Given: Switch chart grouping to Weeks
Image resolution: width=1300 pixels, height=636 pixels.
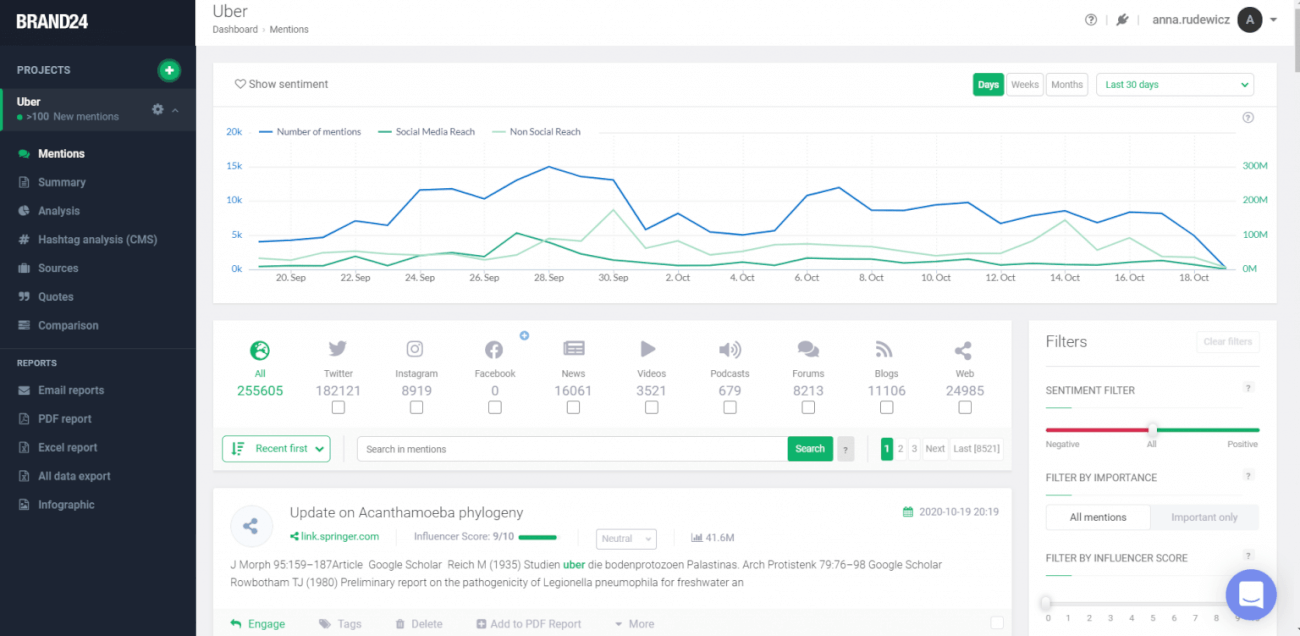Looking at the screenshot, I should coord(1024,85).
